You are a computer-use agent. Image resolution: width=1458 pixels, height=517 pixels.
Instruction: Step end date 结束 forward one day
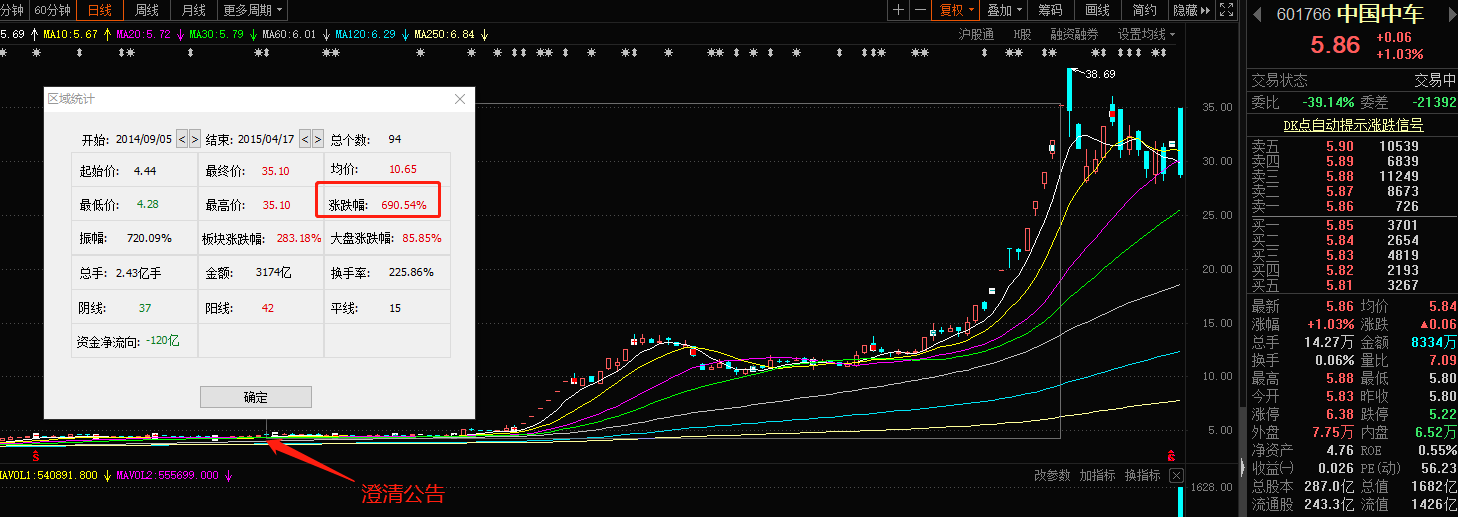[318, 139]
